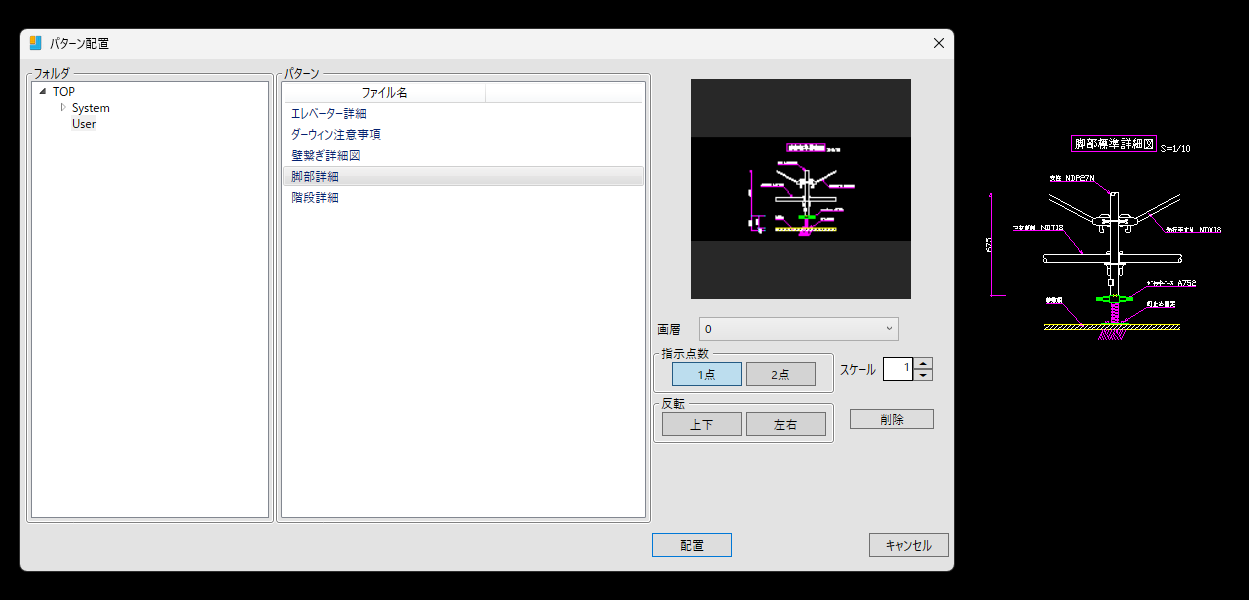Click the ファイル名 column header
The height and width of the screenshot is (600, 1249).
pos(384,93)
